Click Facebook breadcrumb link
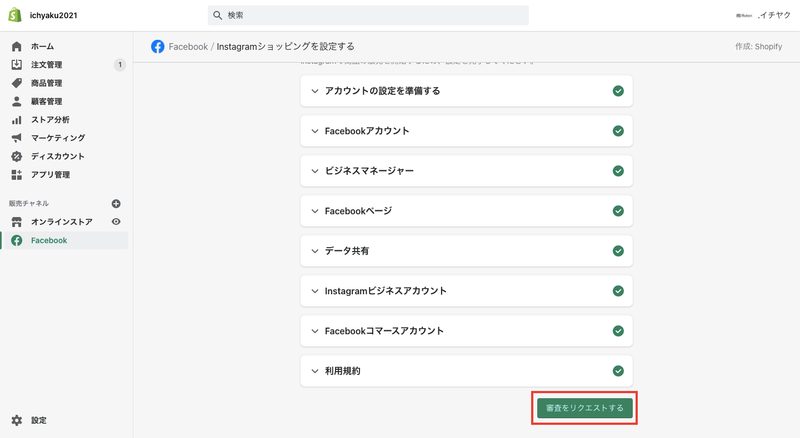 [x=188, y=46]
